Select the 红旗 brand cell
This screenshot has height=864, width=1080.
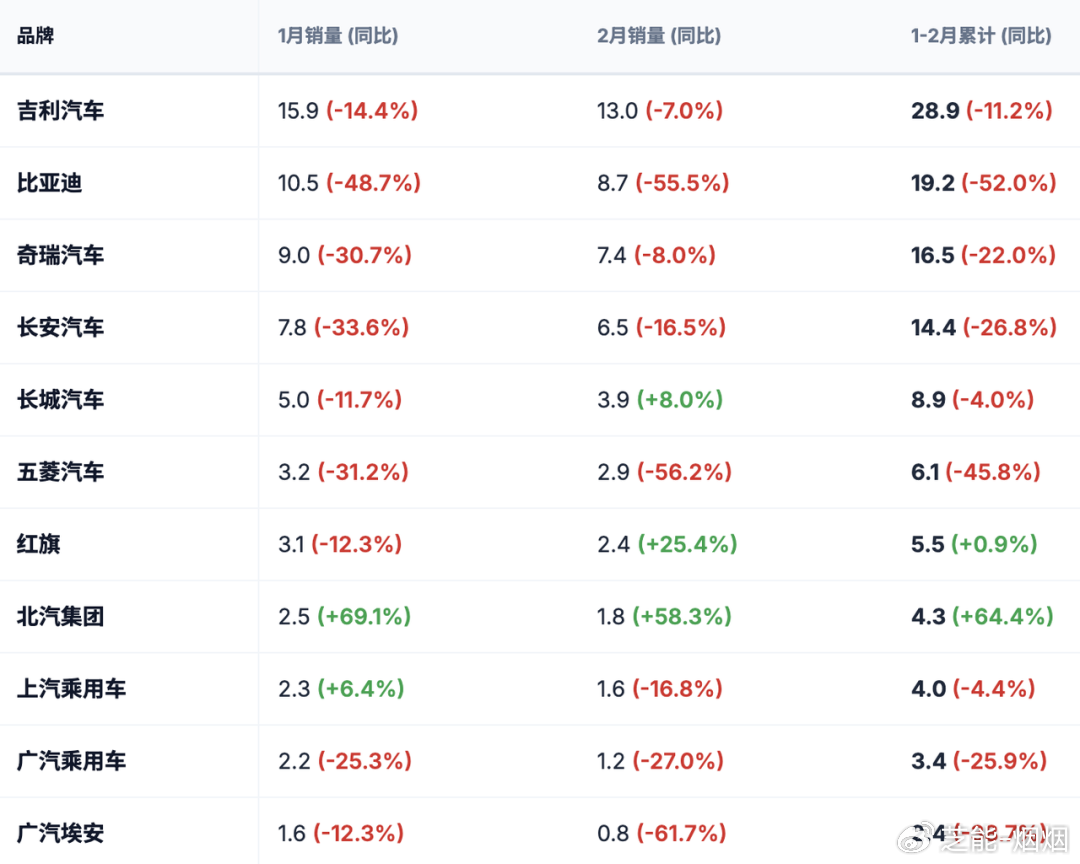coord(39,544)
